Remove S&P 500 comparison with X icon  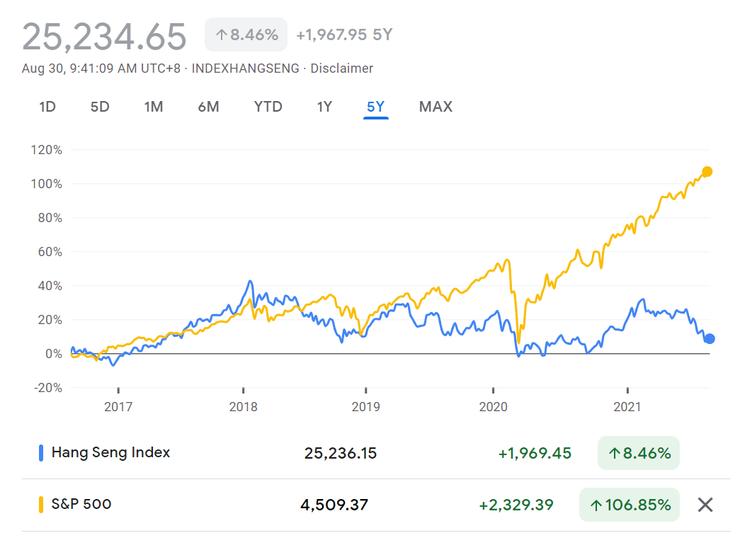click(x=705, y=505)
